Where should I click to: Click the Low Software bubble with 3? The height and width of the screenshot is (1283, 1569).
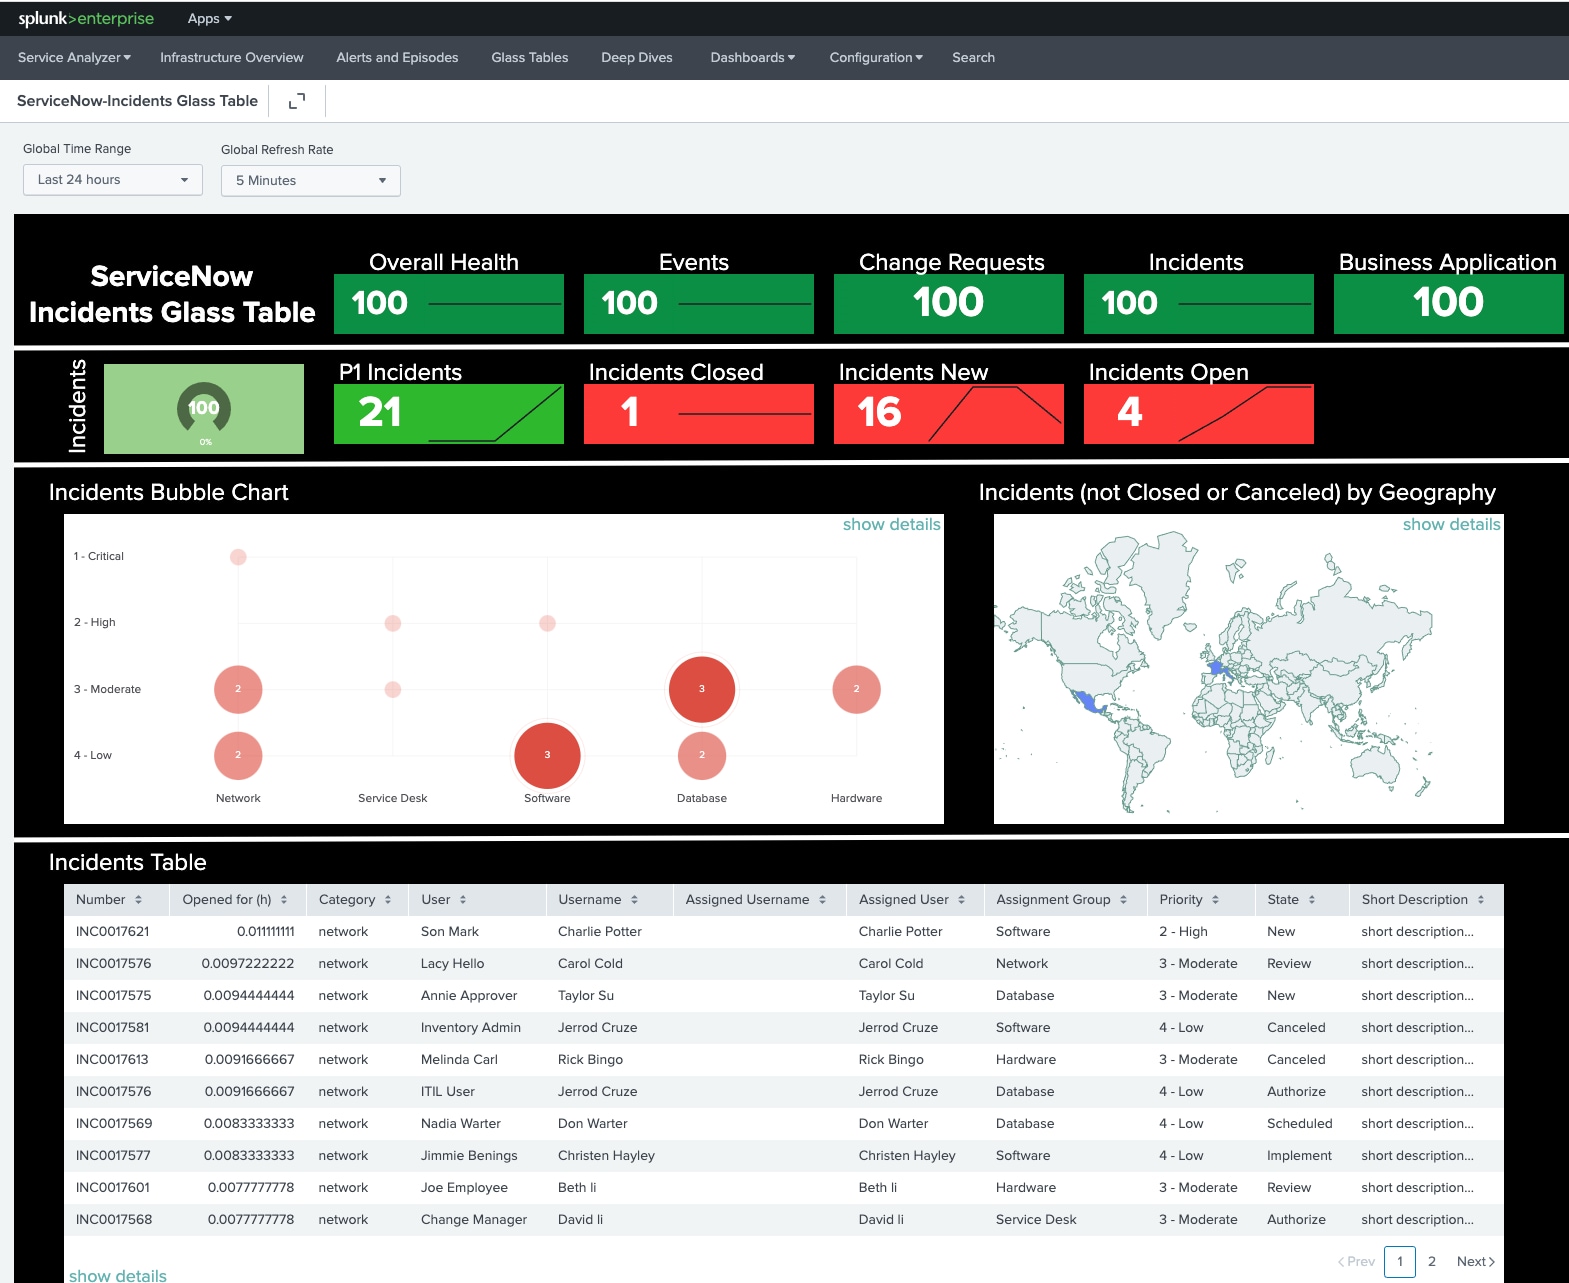[547, 755]
